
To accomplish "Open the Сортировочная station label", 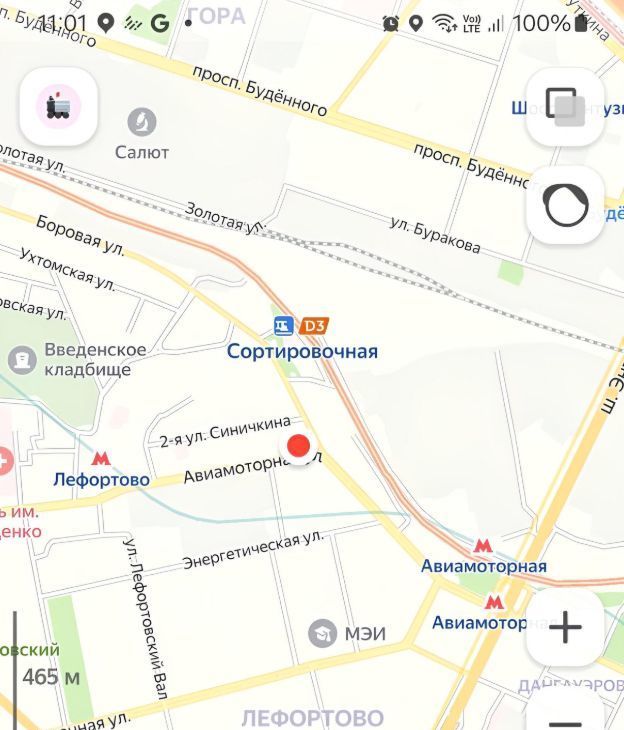I will click(302, 351).
